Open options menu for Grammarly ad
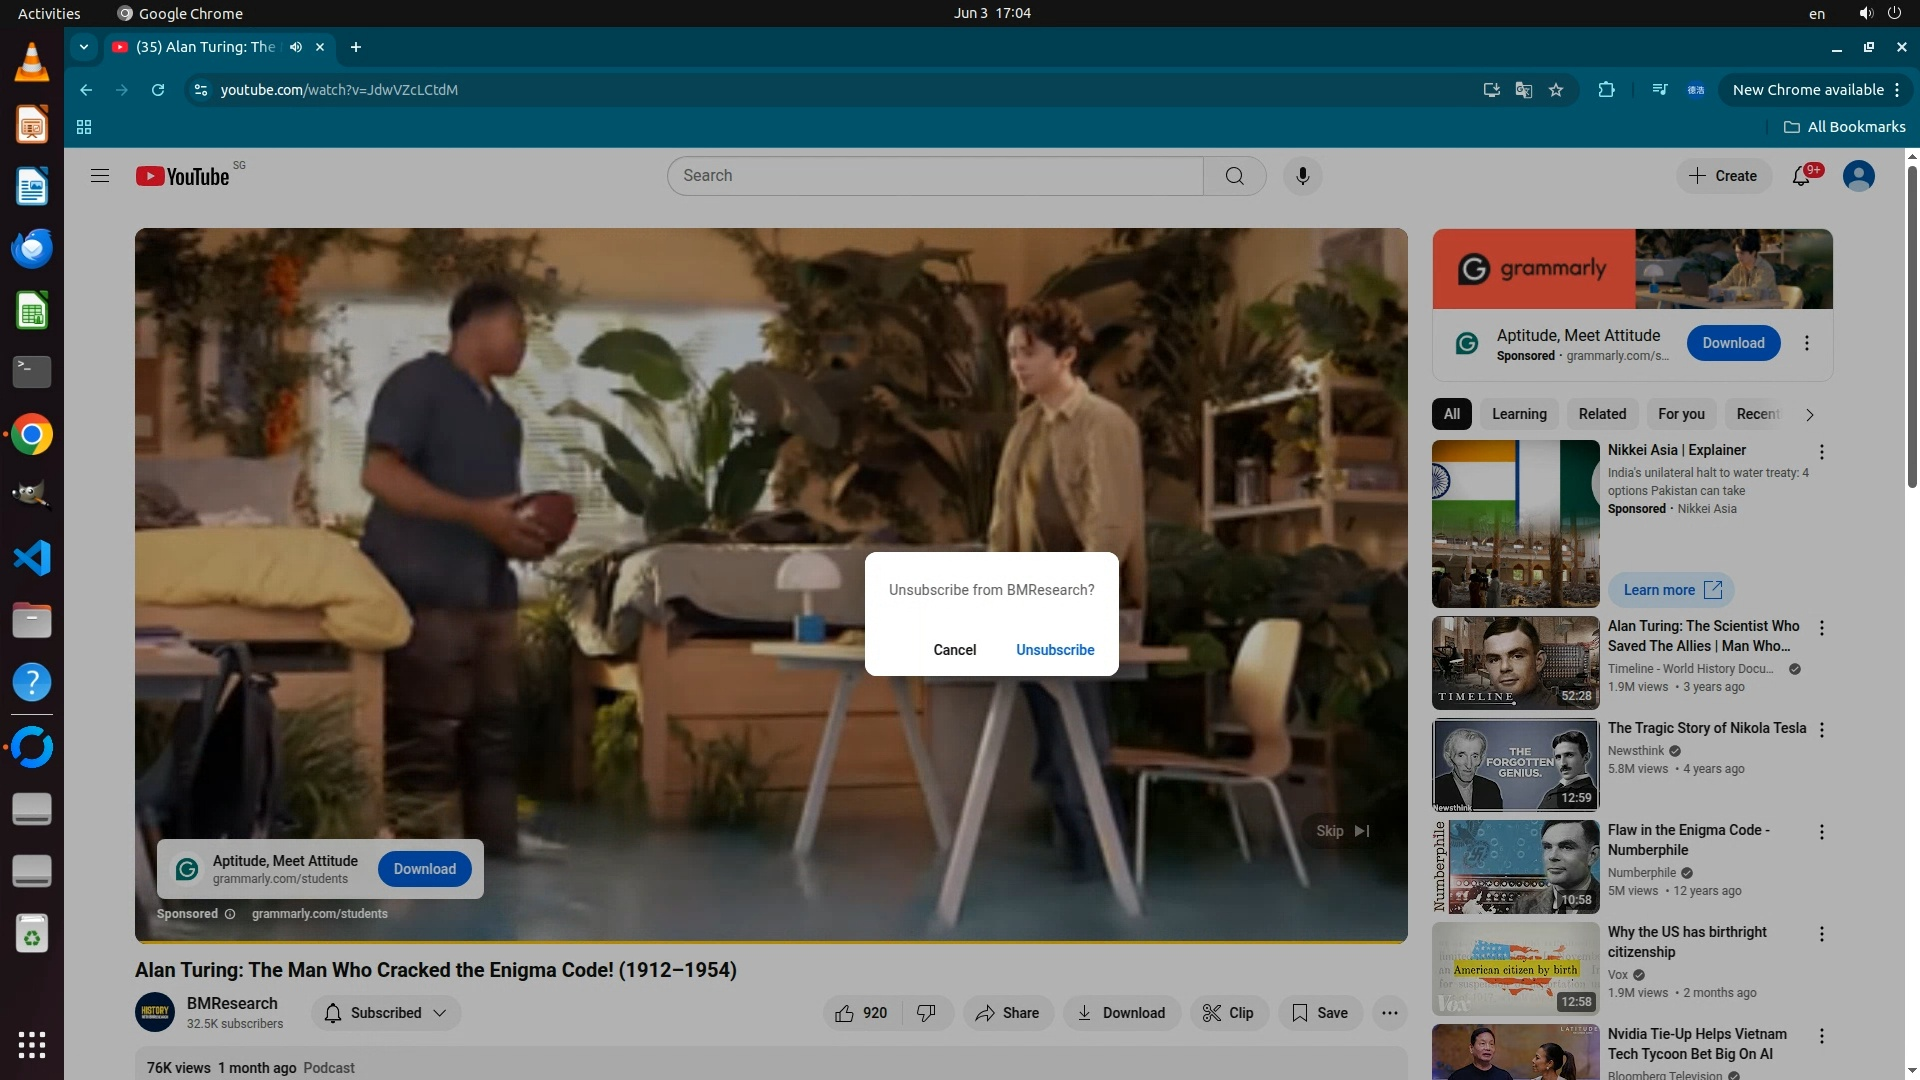The image size is (1920, 1080). pos(1806,343)
